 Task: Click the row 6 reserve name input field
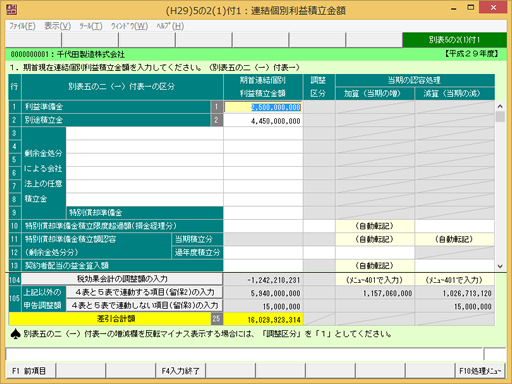[144, 173]
